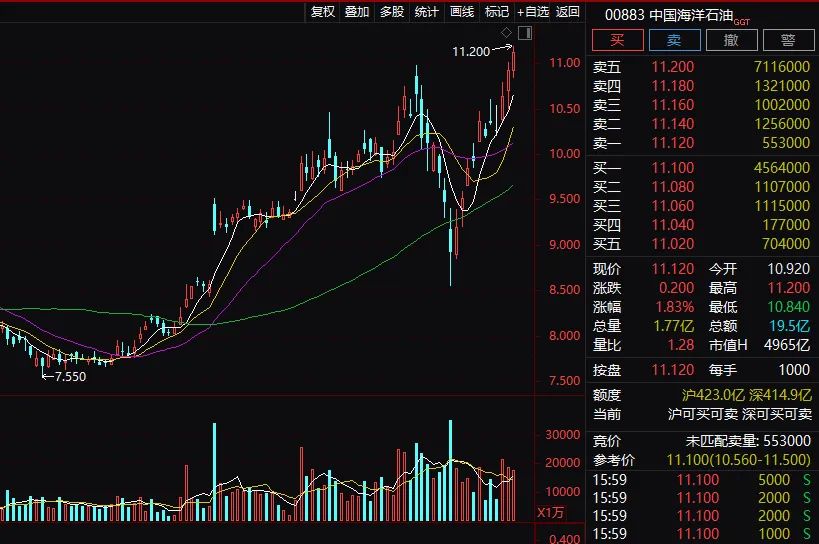Click the red 买 (buy) button
The height and width of the screenshot is (544, 819).
616,40
